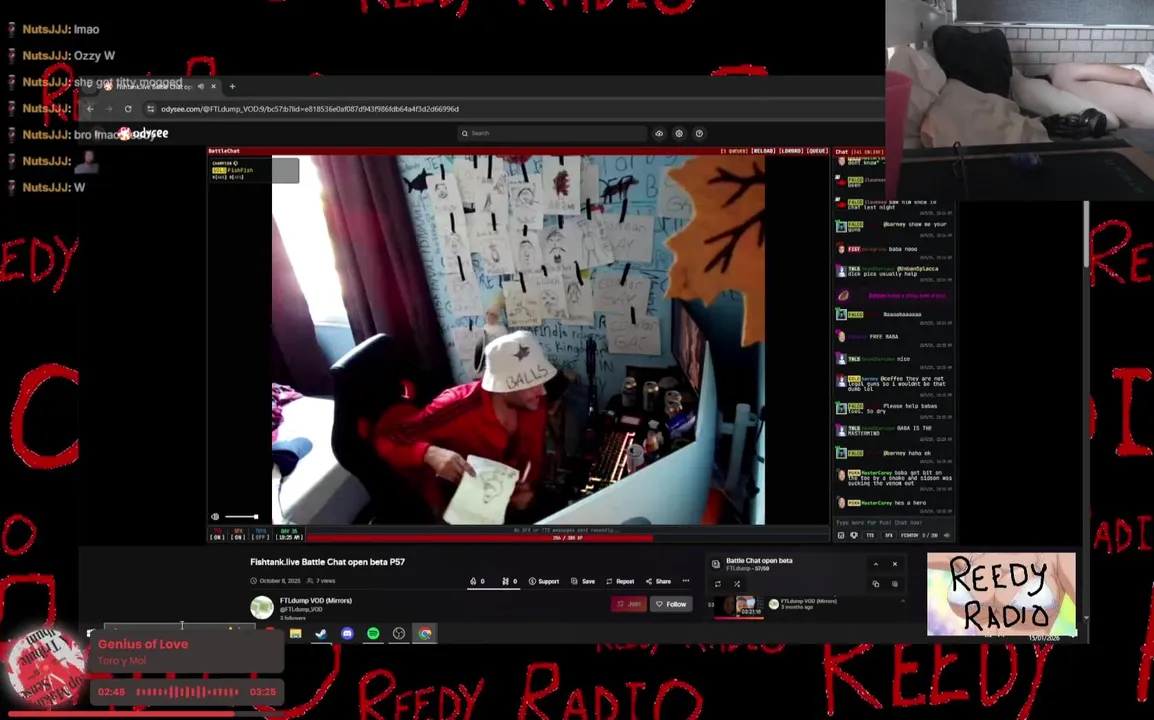1154x720 pixels.
Task: Click the first small icon in the chat input bar
Action: coord(841,535)
